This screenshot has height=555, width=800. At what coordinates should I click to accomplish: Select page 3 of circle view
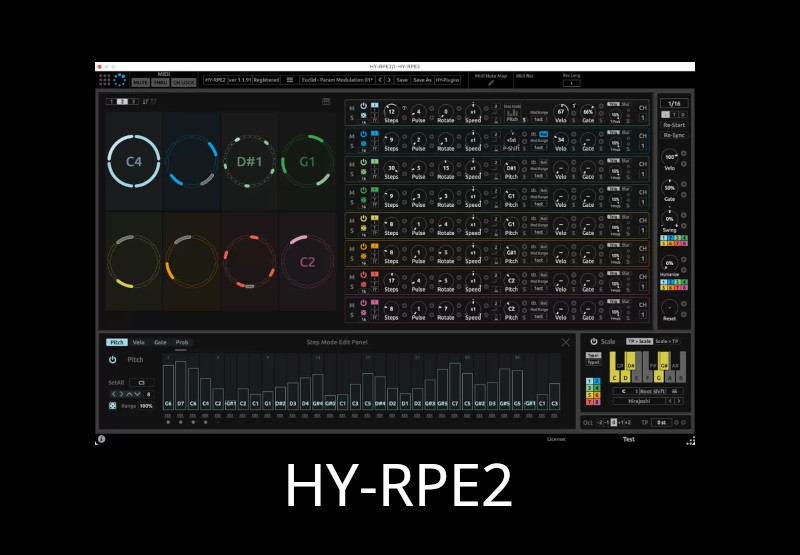pos(133,102)
